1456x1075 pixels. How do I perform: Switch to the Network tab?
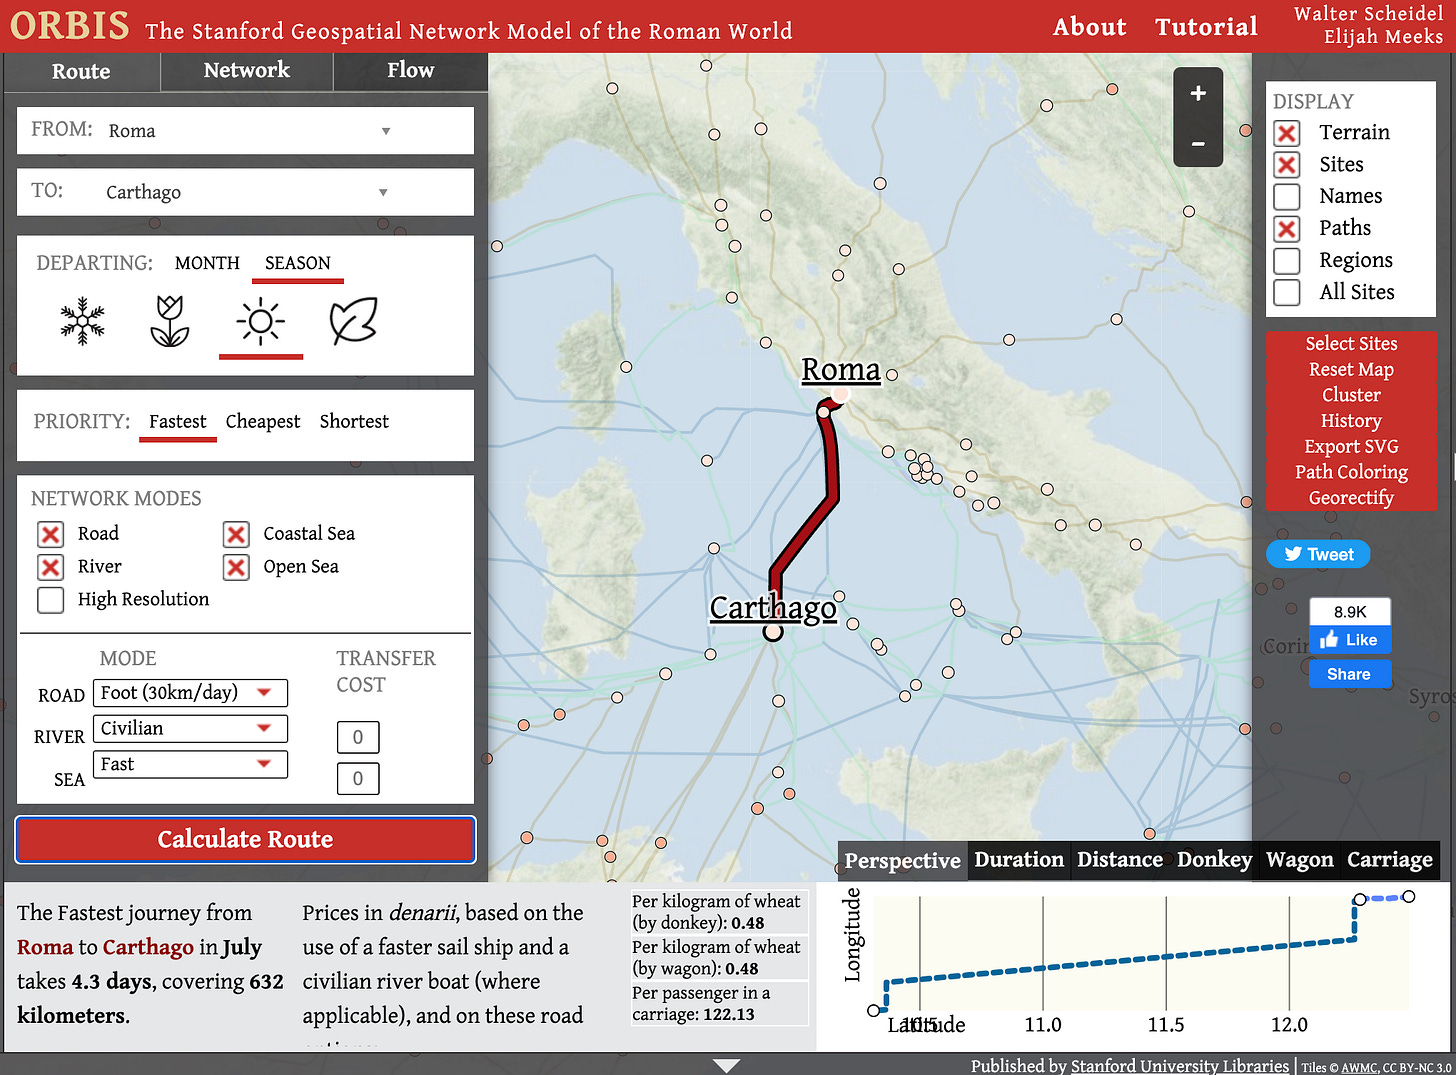(246, 71)
